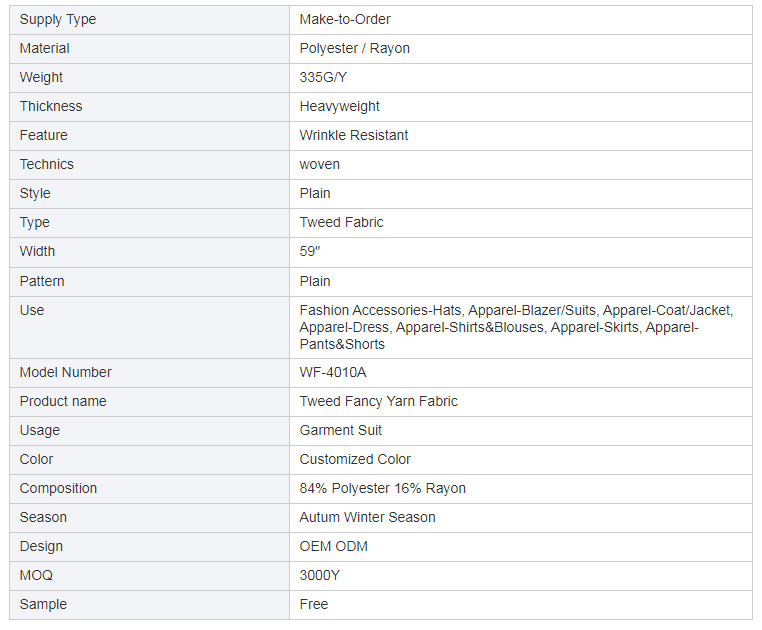Viewport: 762px width, 630px height.
Task: Click the Tweed Fancy Yarn Fabric name
Action: pyautogui.click(x=378, y=402)
